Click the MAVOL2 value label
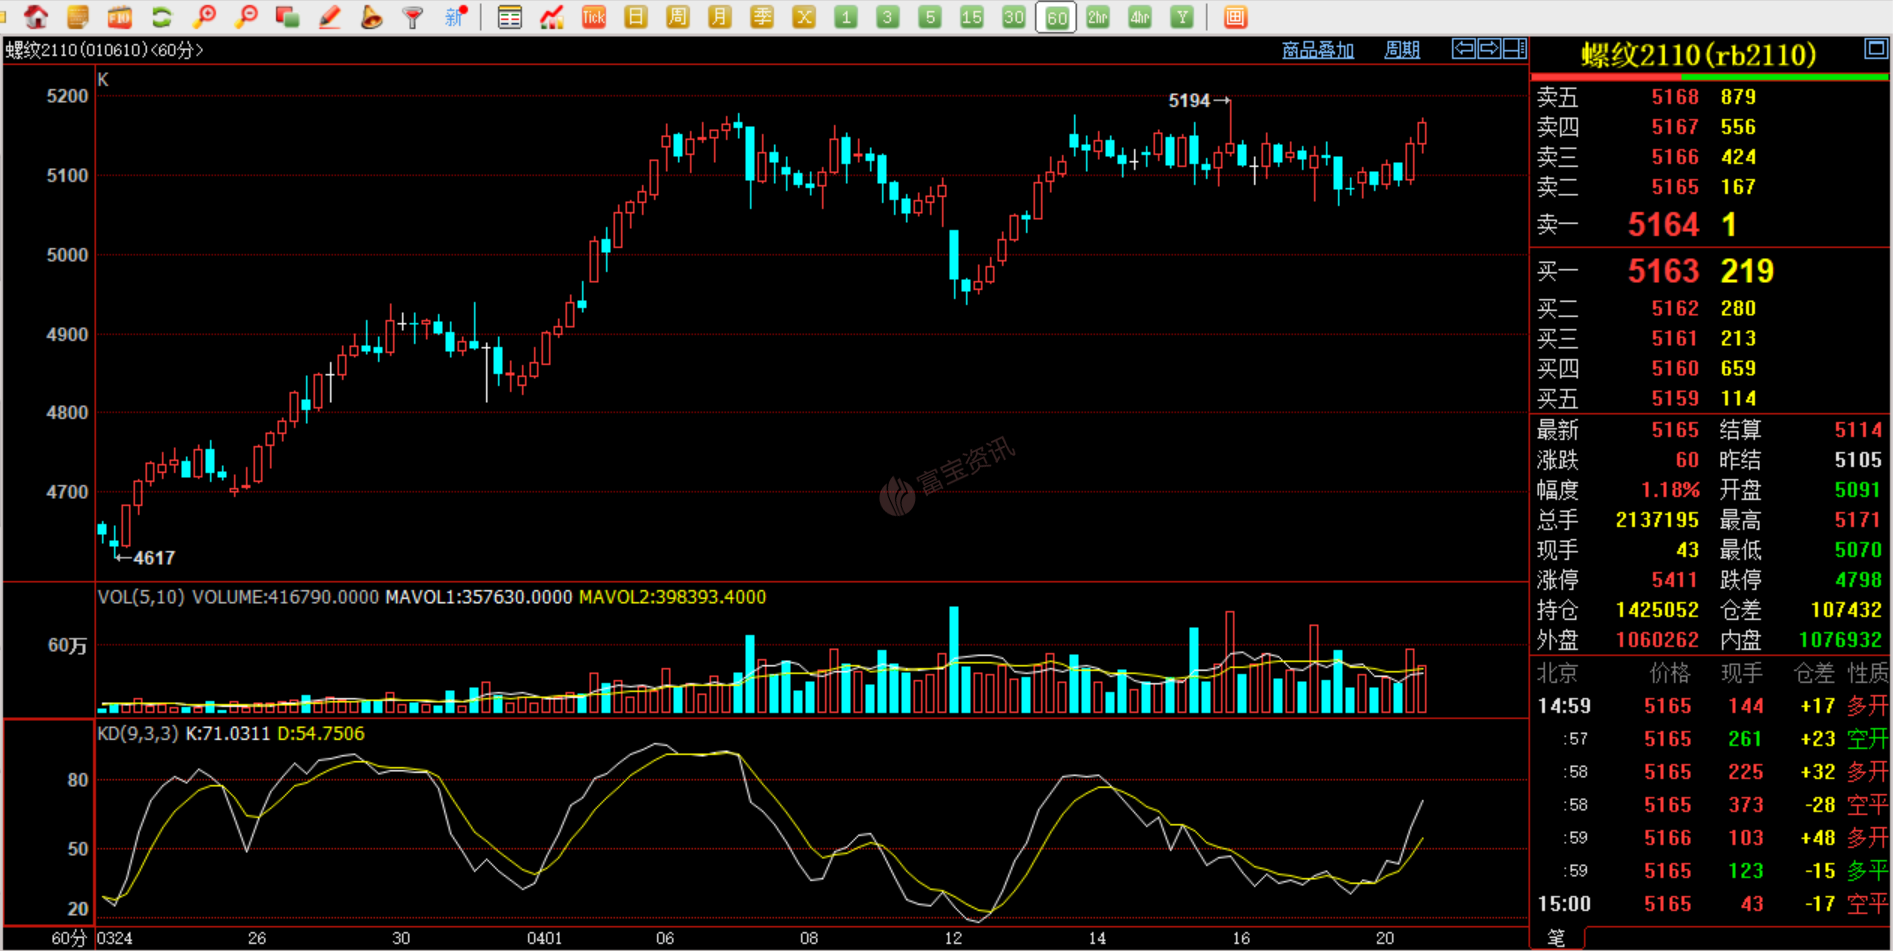This screenshot has width=1893, height=951. tap(673, 597)
